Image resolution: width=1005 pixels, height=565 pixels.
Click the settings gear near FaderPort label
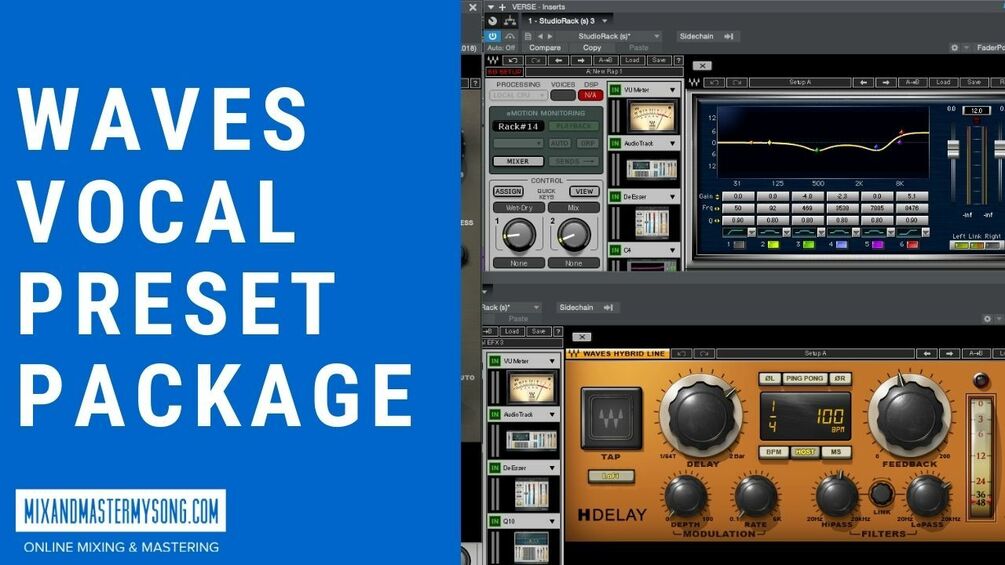(954, 48)
